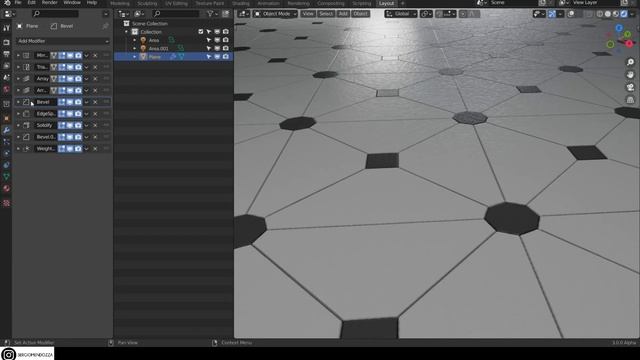This screenshot has height=360, width=640.
Task: Open the World properties tab
Action: tap(6, 89)
